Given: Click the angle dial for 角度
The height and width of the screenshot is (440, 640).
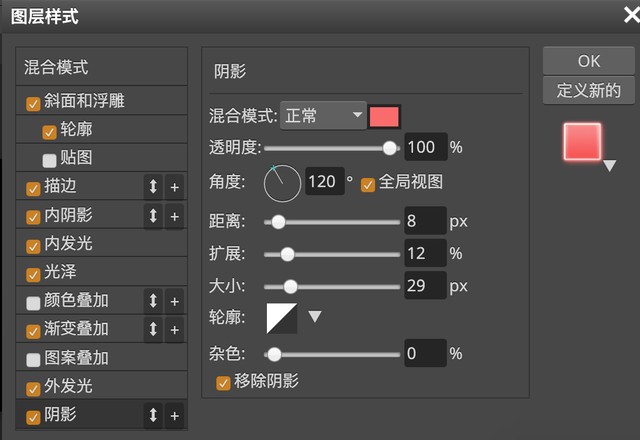Looking at the screenshot, I should pyautogui.click(x=282, y=183).
